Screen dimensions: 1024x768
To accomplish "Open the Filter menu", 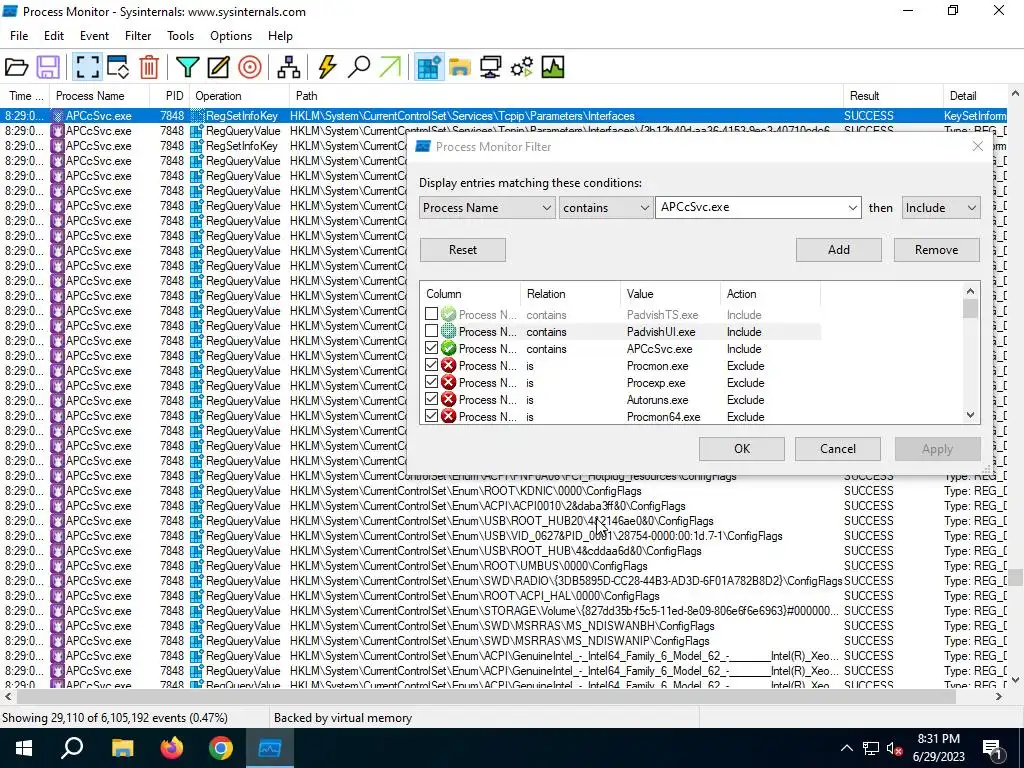I will tap(138, 36).
